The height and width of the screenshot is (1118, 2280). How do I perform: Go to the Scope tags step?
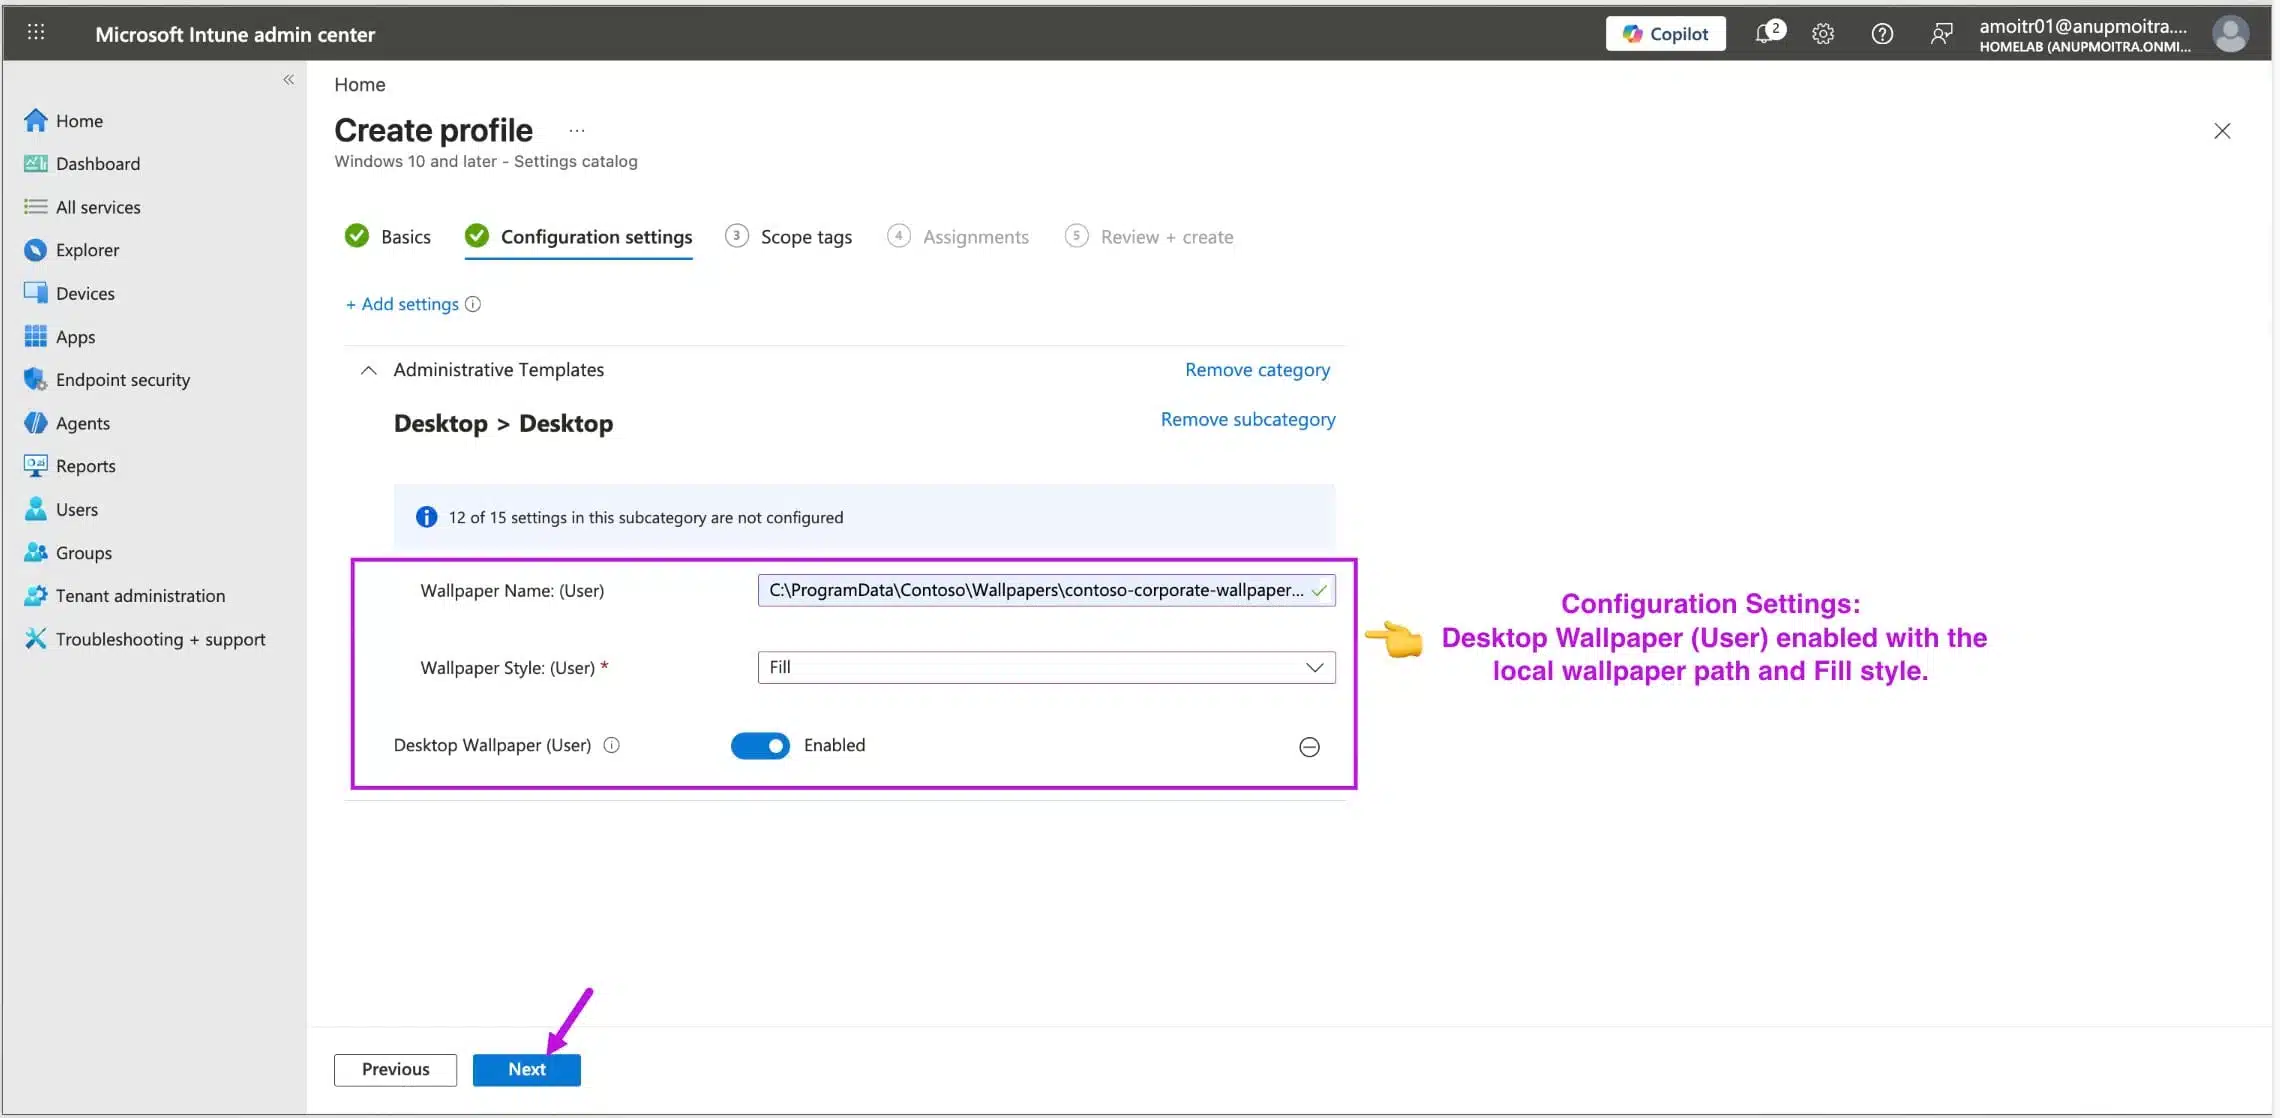coord(789,237)
